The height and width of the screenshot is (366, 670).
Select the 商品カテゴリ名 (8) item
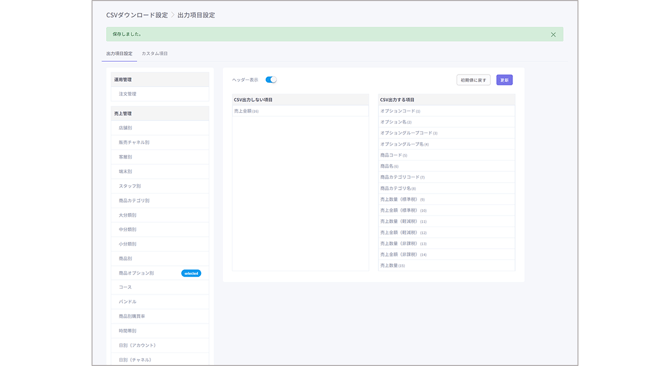[x=447, y=188]
